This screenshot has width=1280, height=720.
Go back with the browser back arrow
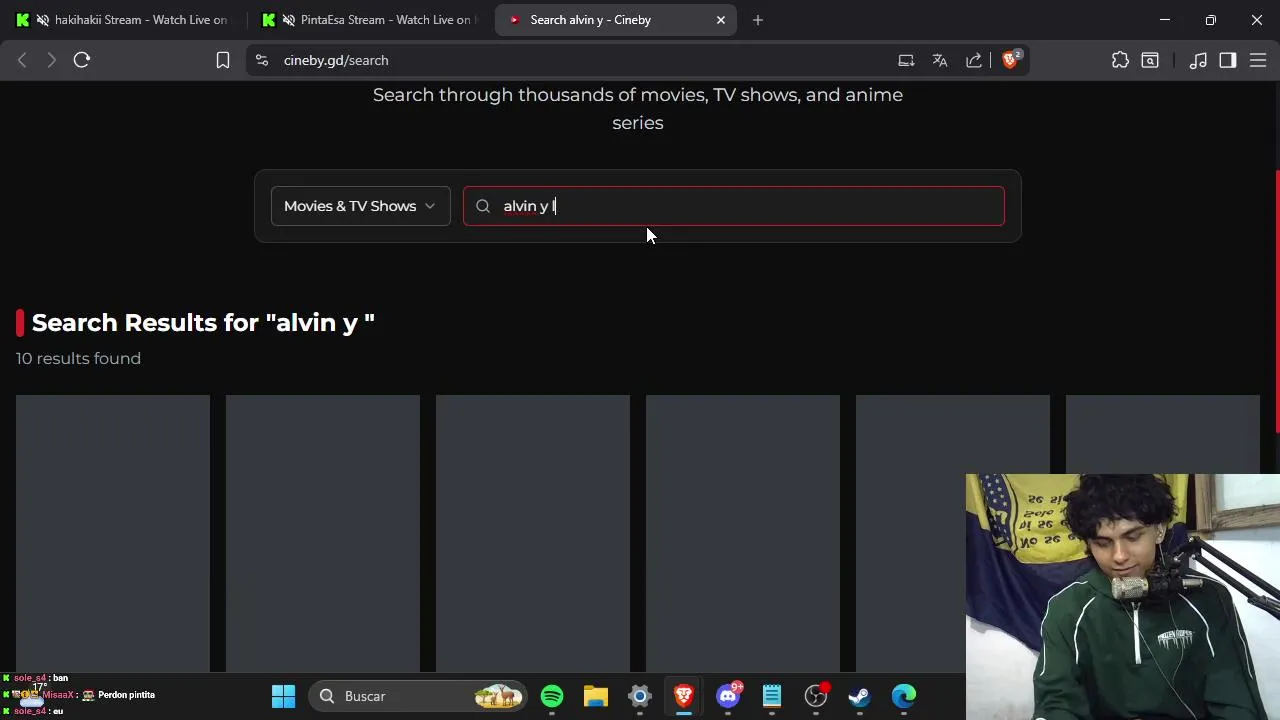tap(22, 60)
